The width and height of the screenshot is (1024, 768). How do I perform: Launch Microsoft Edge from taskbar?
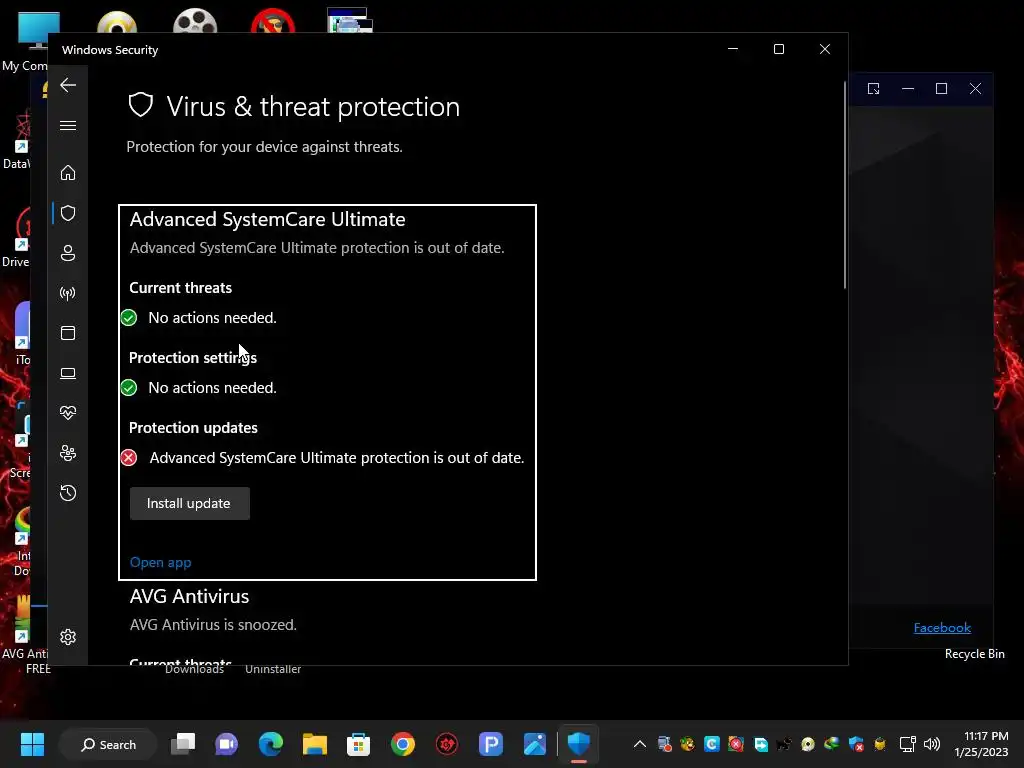click(270, 744)
